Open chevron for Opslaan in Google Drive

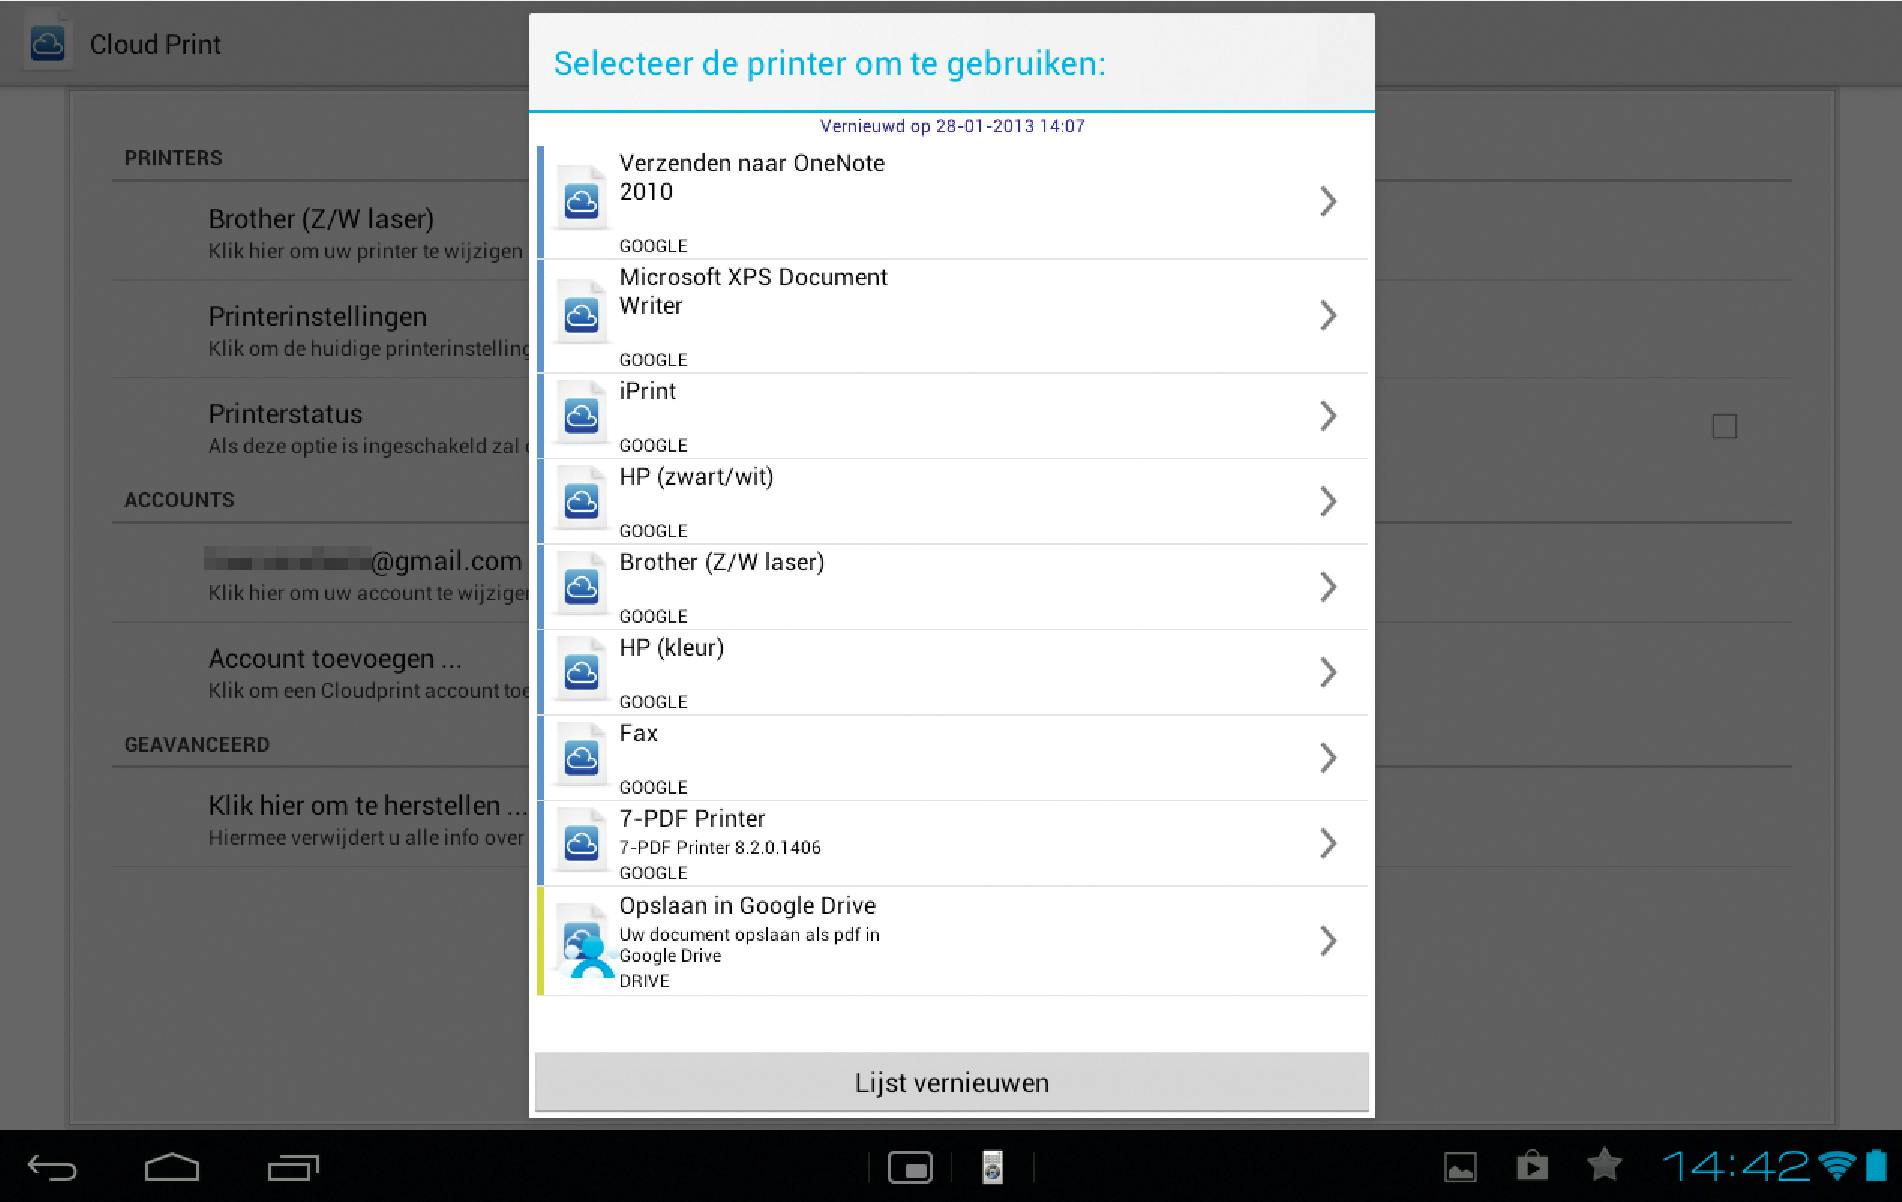pos(1328,941)
